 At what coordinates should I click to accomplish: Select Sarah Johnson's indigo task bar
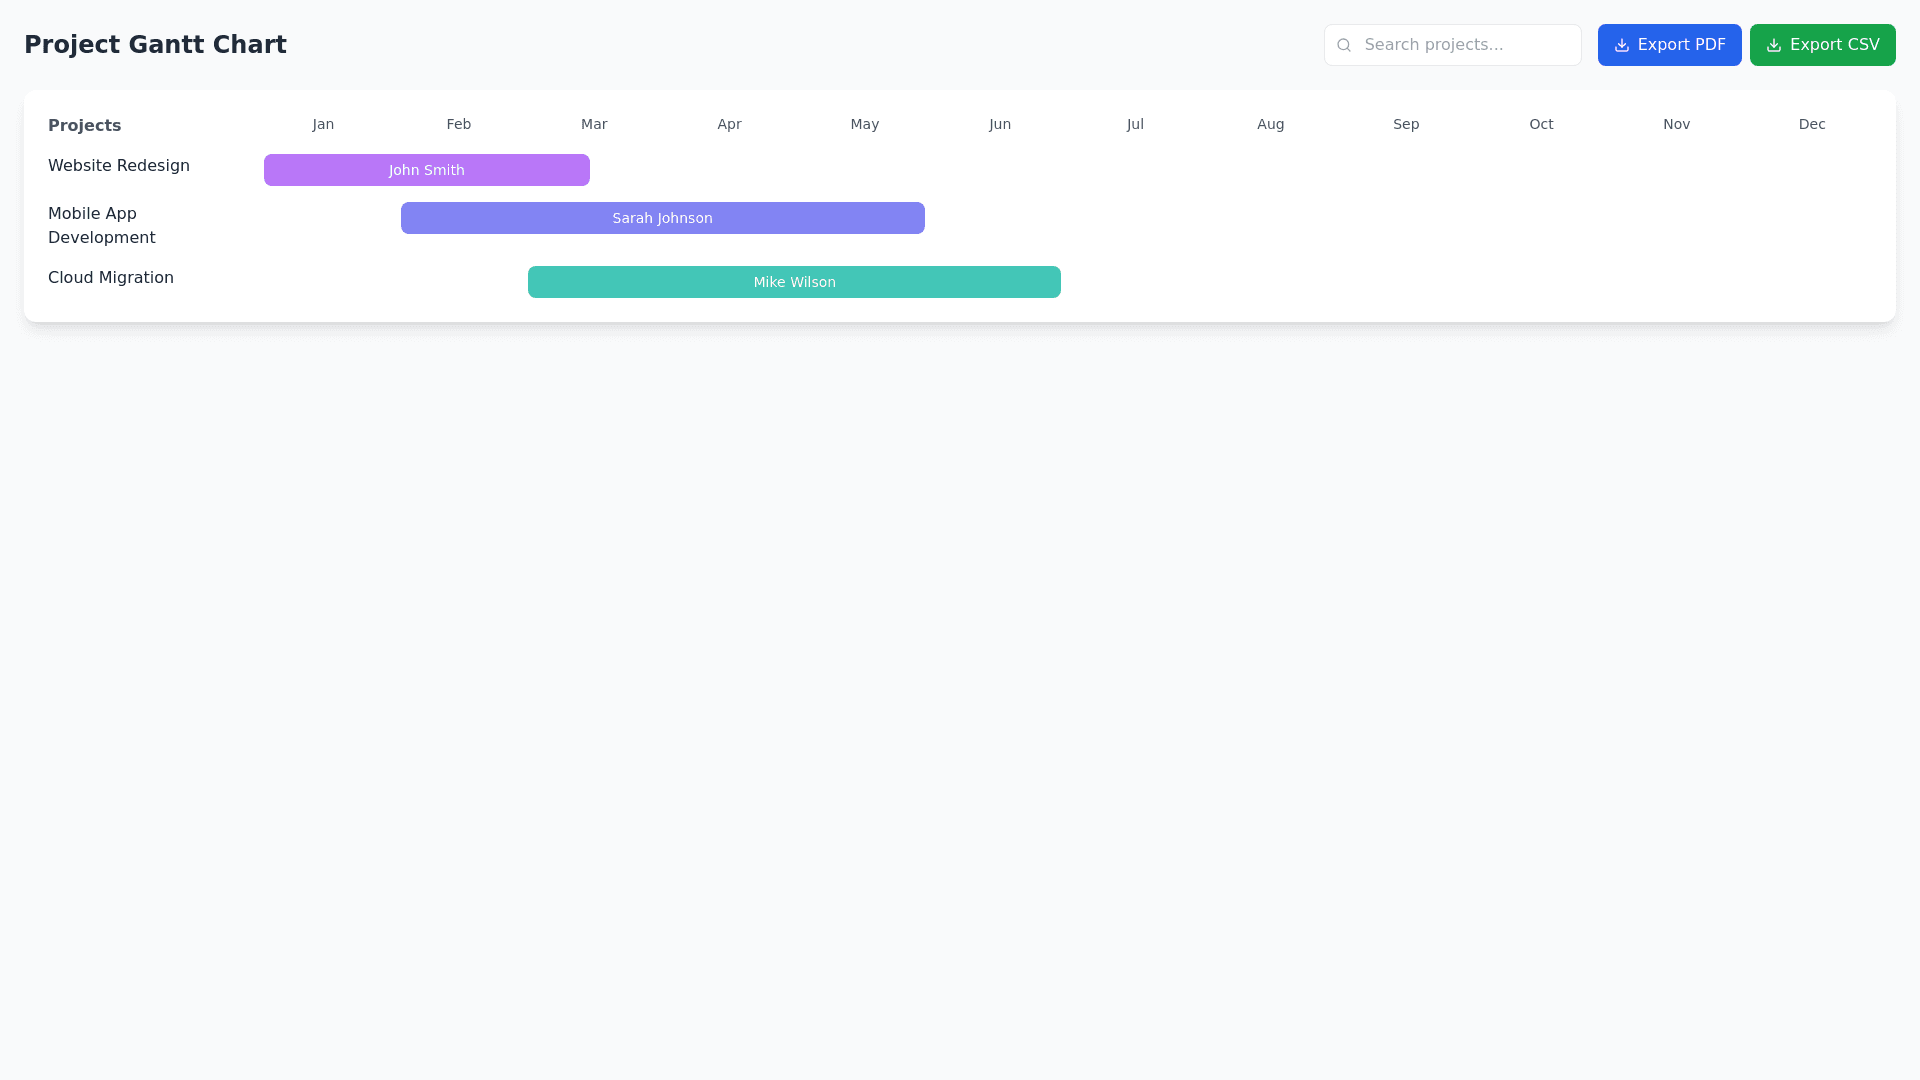point(662,218)
